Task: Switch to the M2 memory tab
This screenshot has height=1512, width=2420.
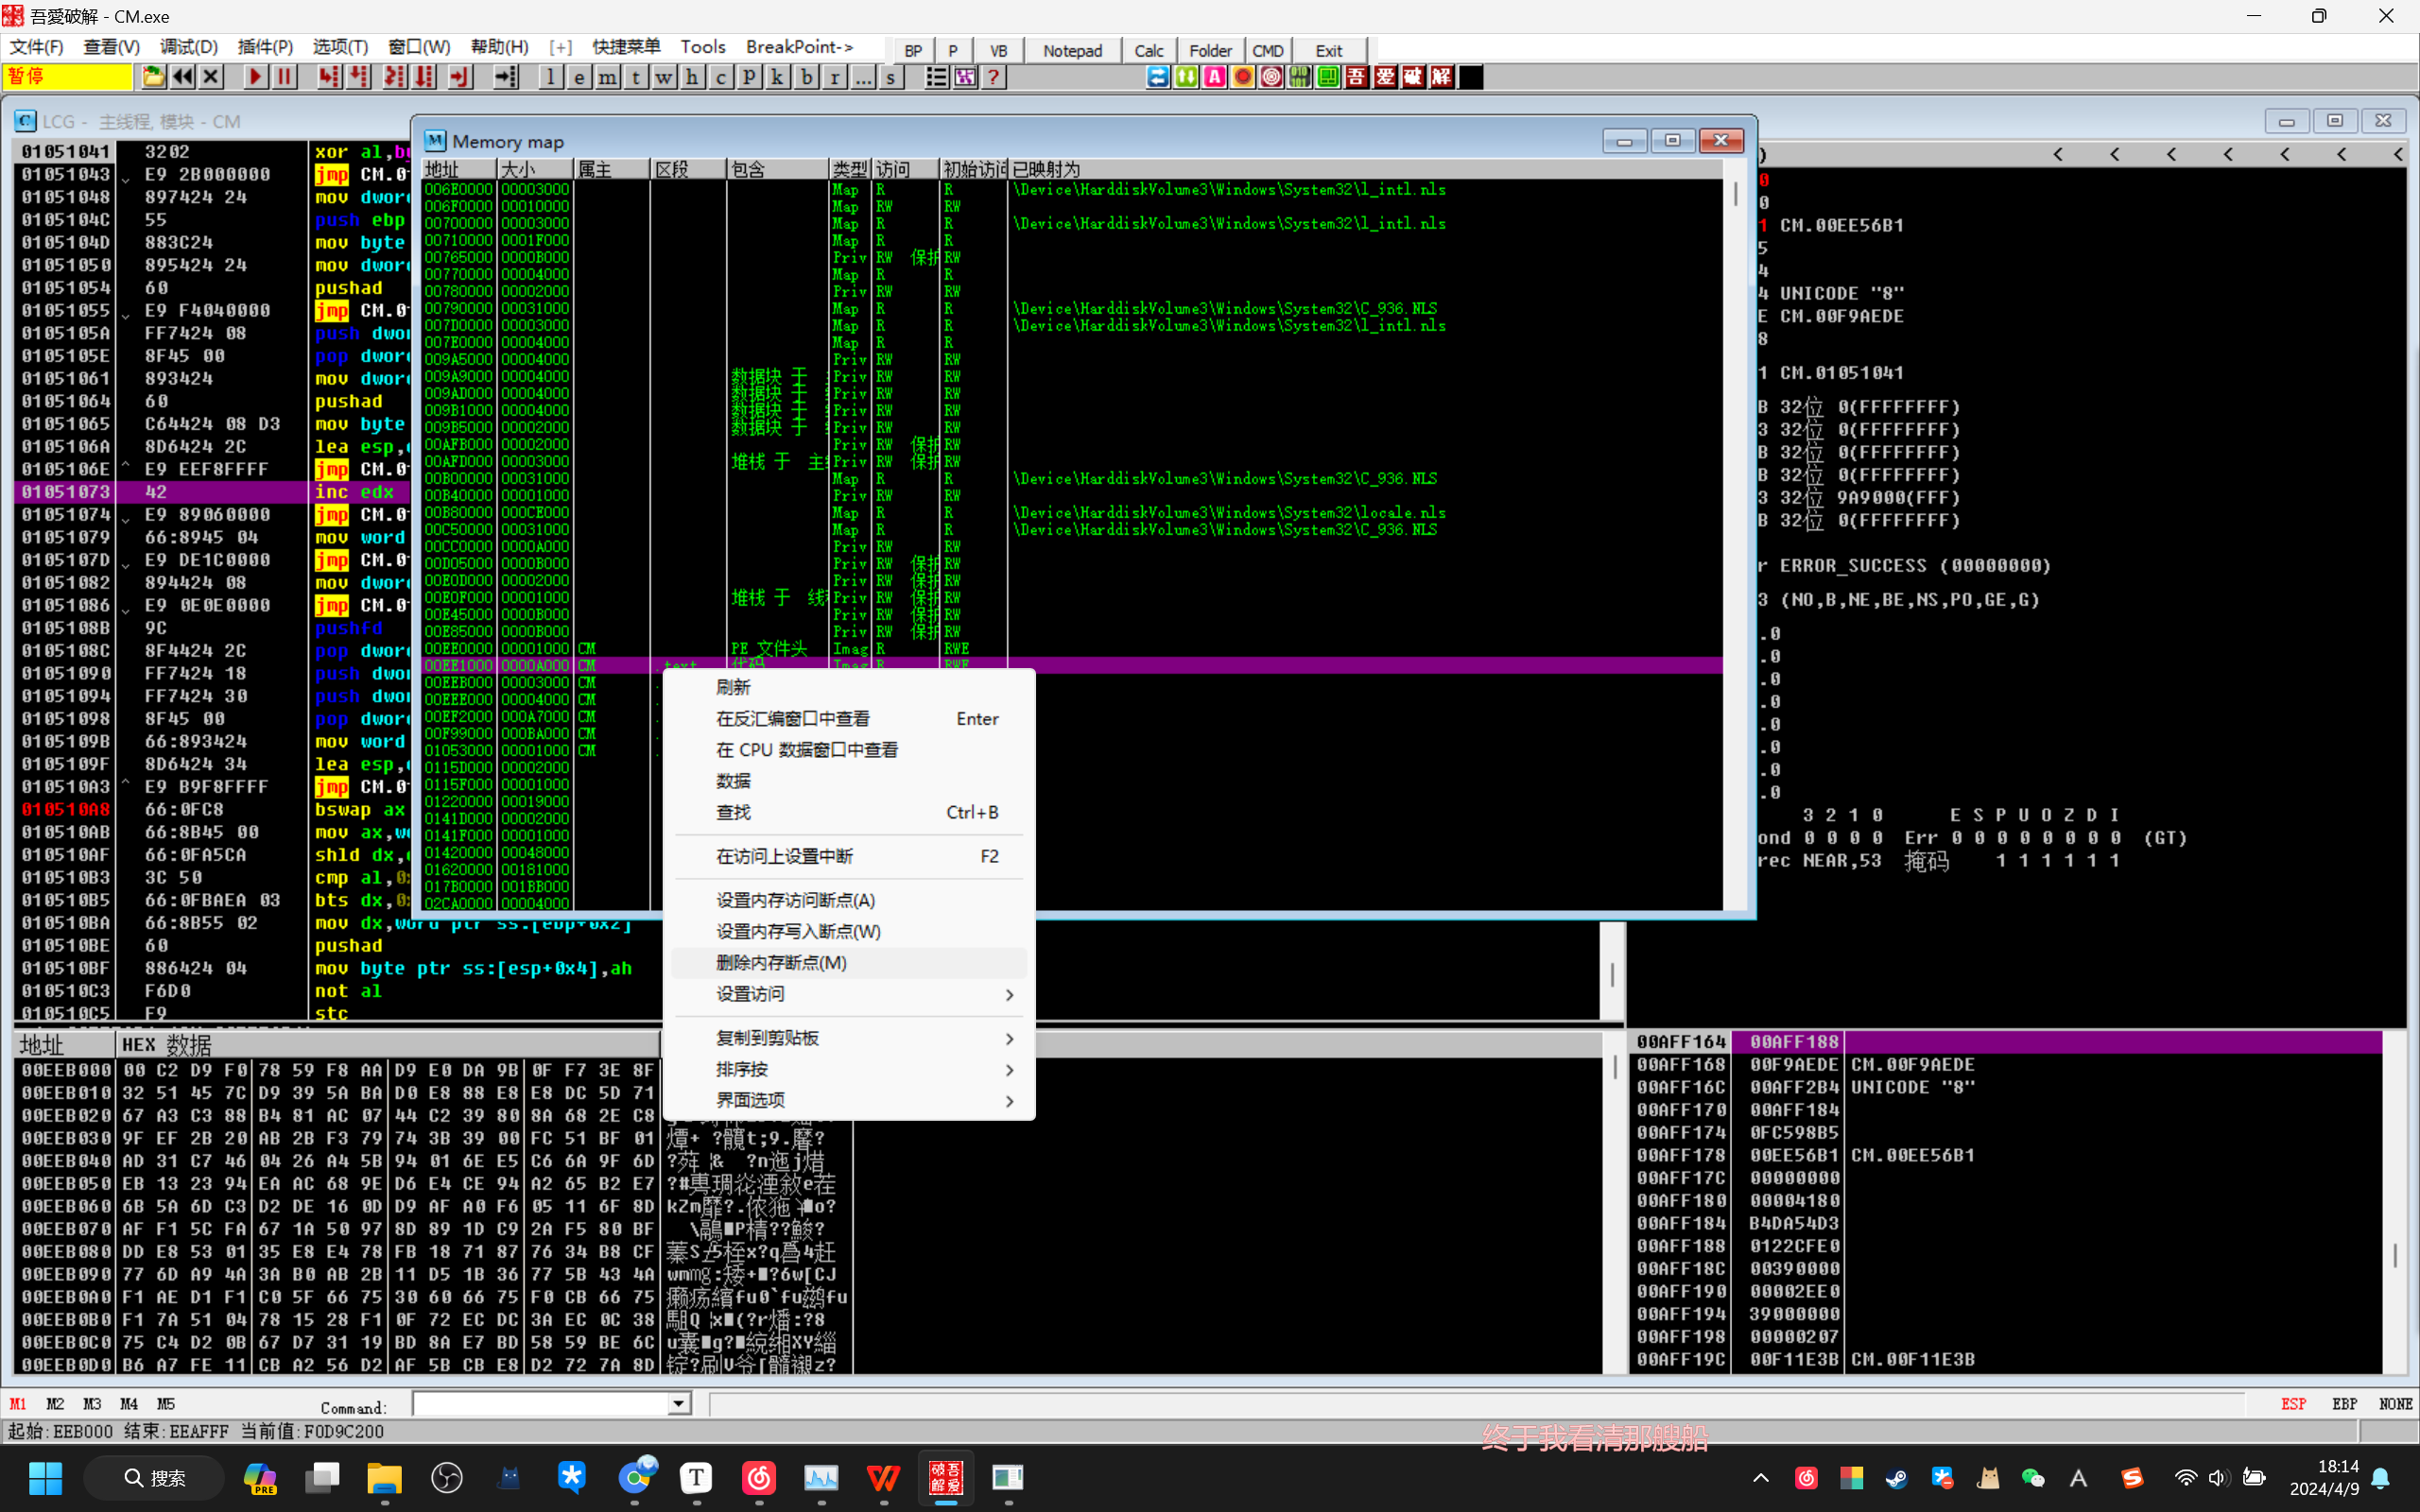Action: pos(55,1404)
